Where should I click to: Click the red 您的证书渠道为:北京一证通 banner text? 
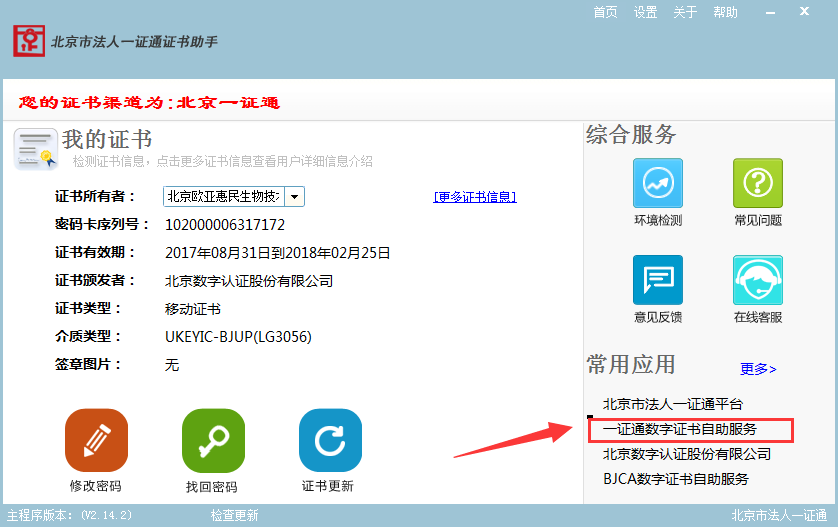pyautogui.click(x=149, y=102)
